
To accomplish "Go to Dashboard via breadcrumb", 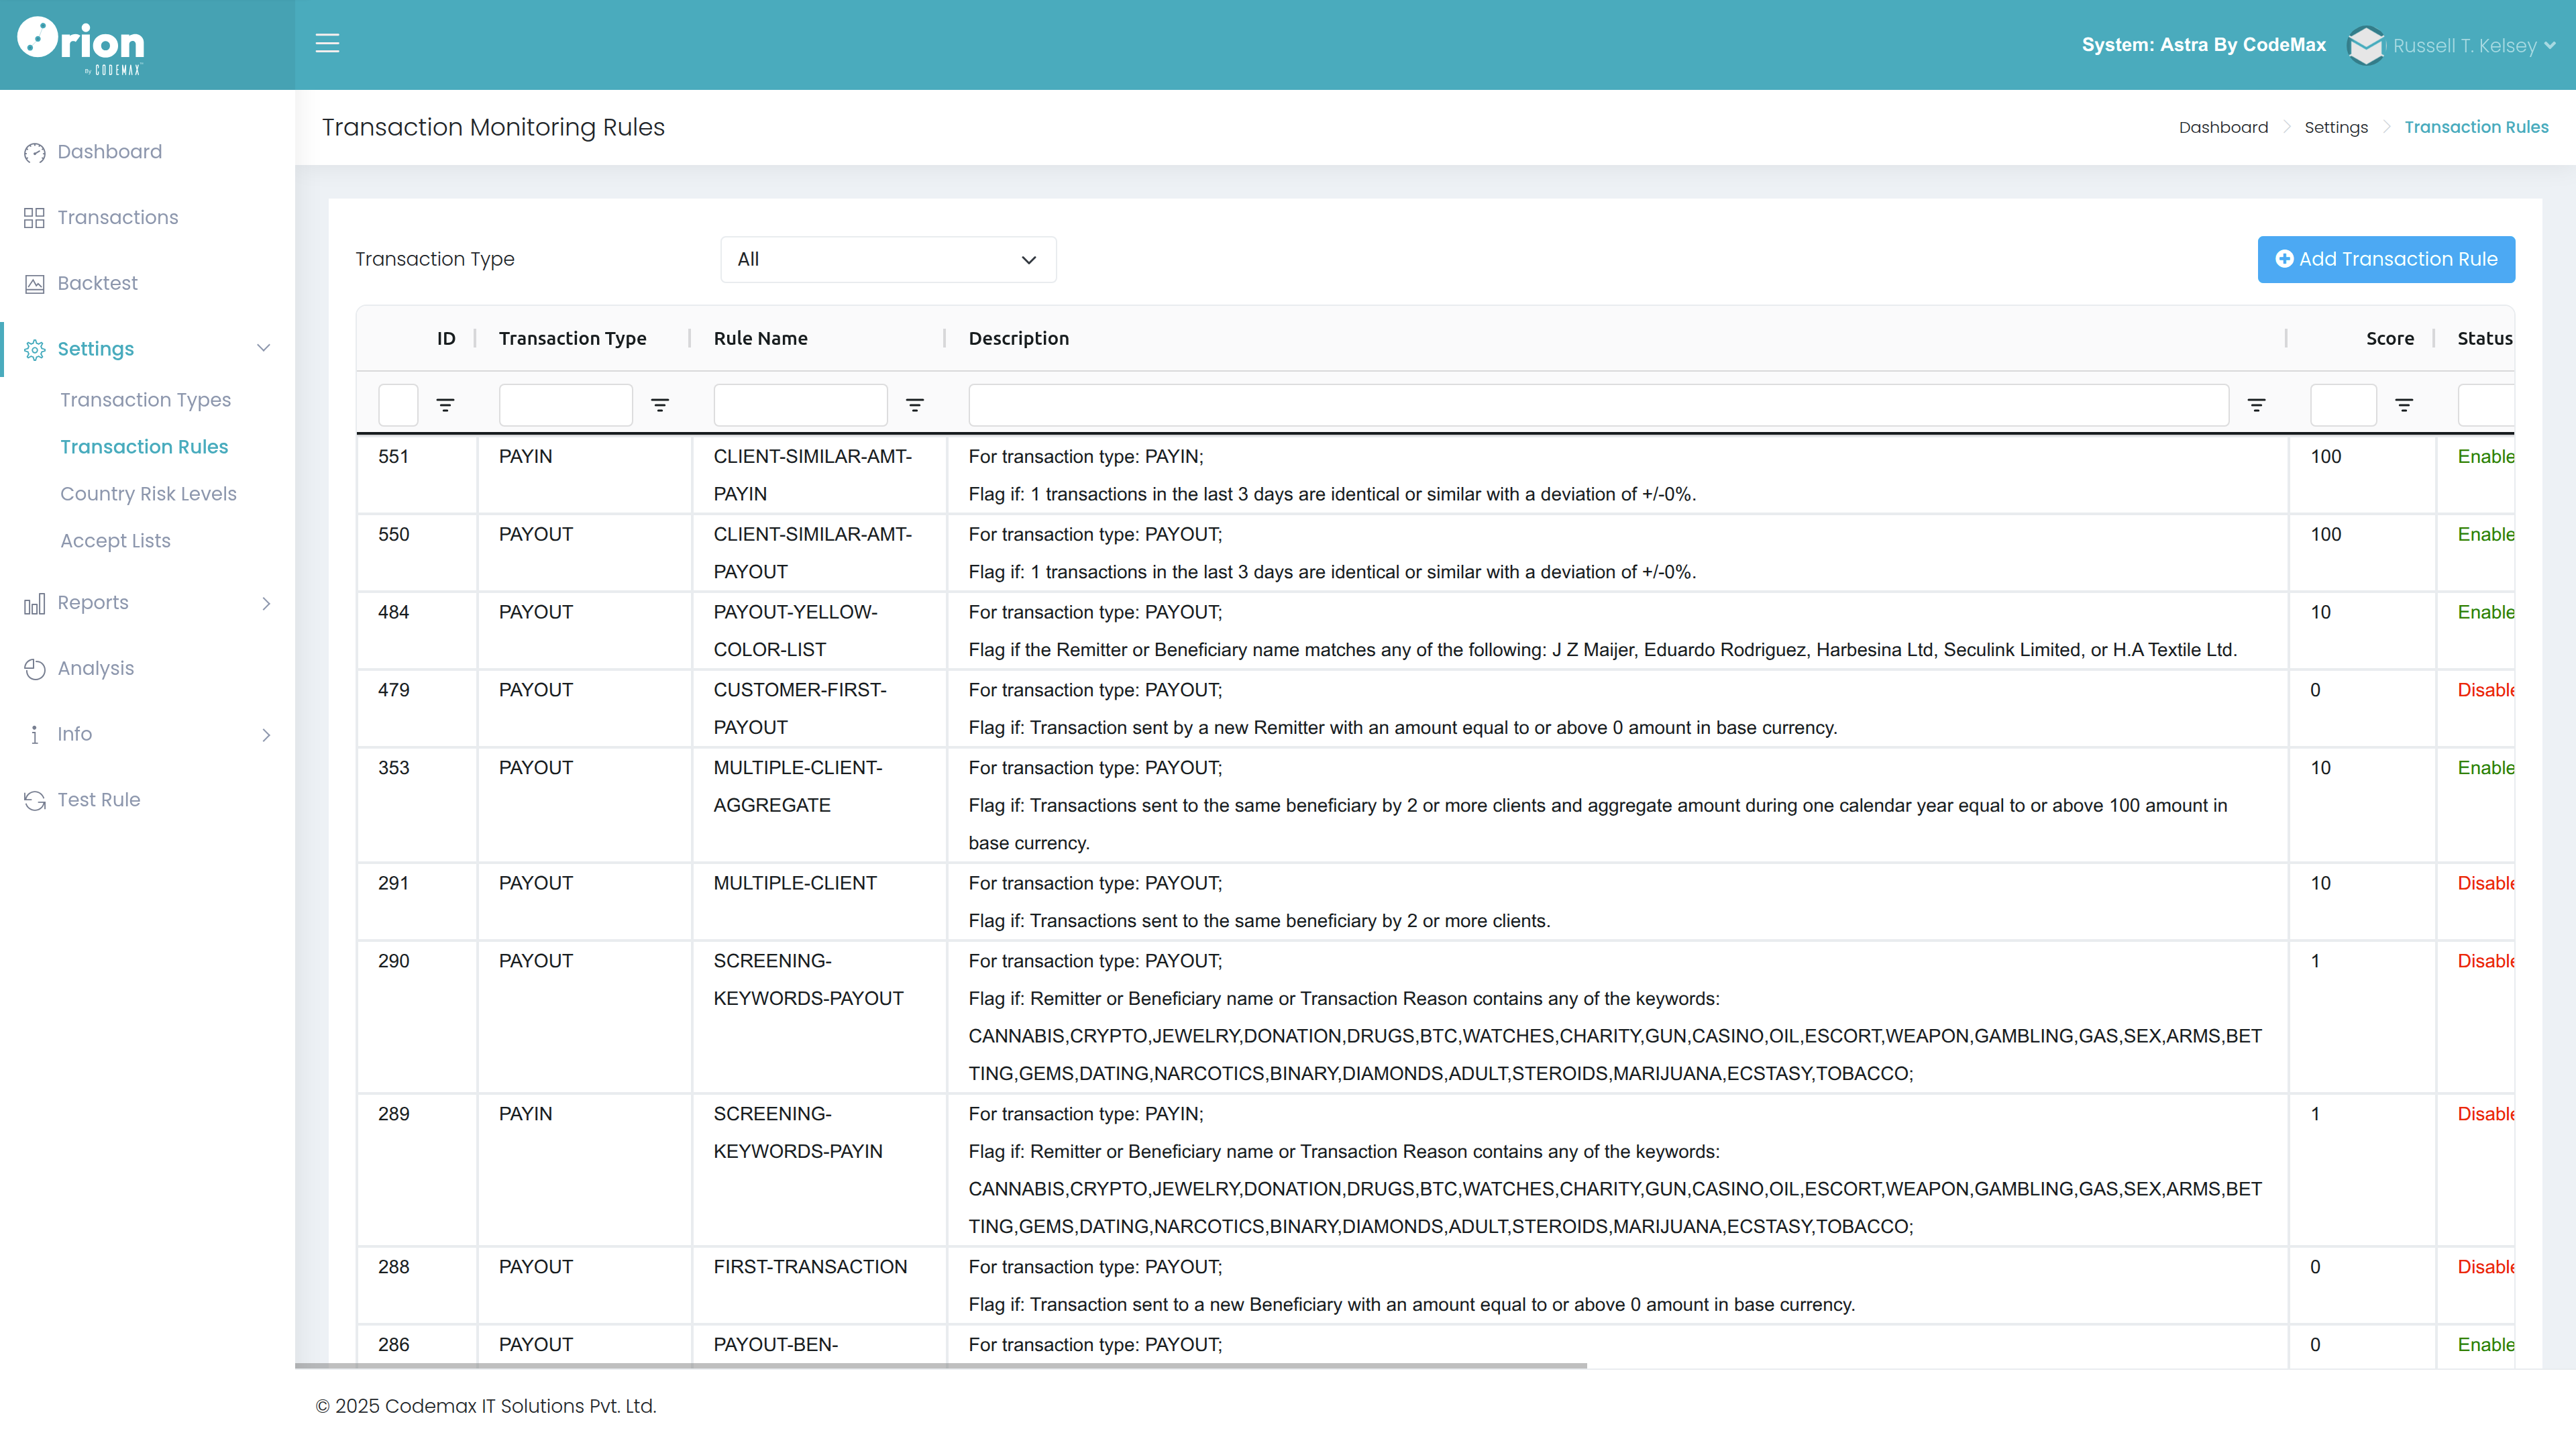I will click(2223, 128).
